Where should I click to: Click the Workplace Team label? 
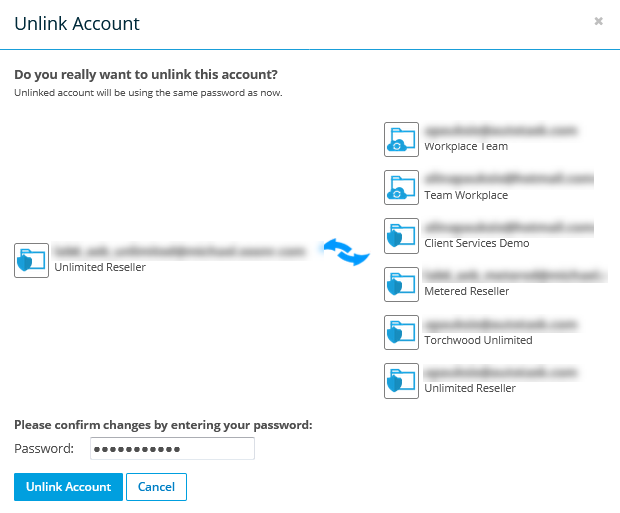coord(466,146)
